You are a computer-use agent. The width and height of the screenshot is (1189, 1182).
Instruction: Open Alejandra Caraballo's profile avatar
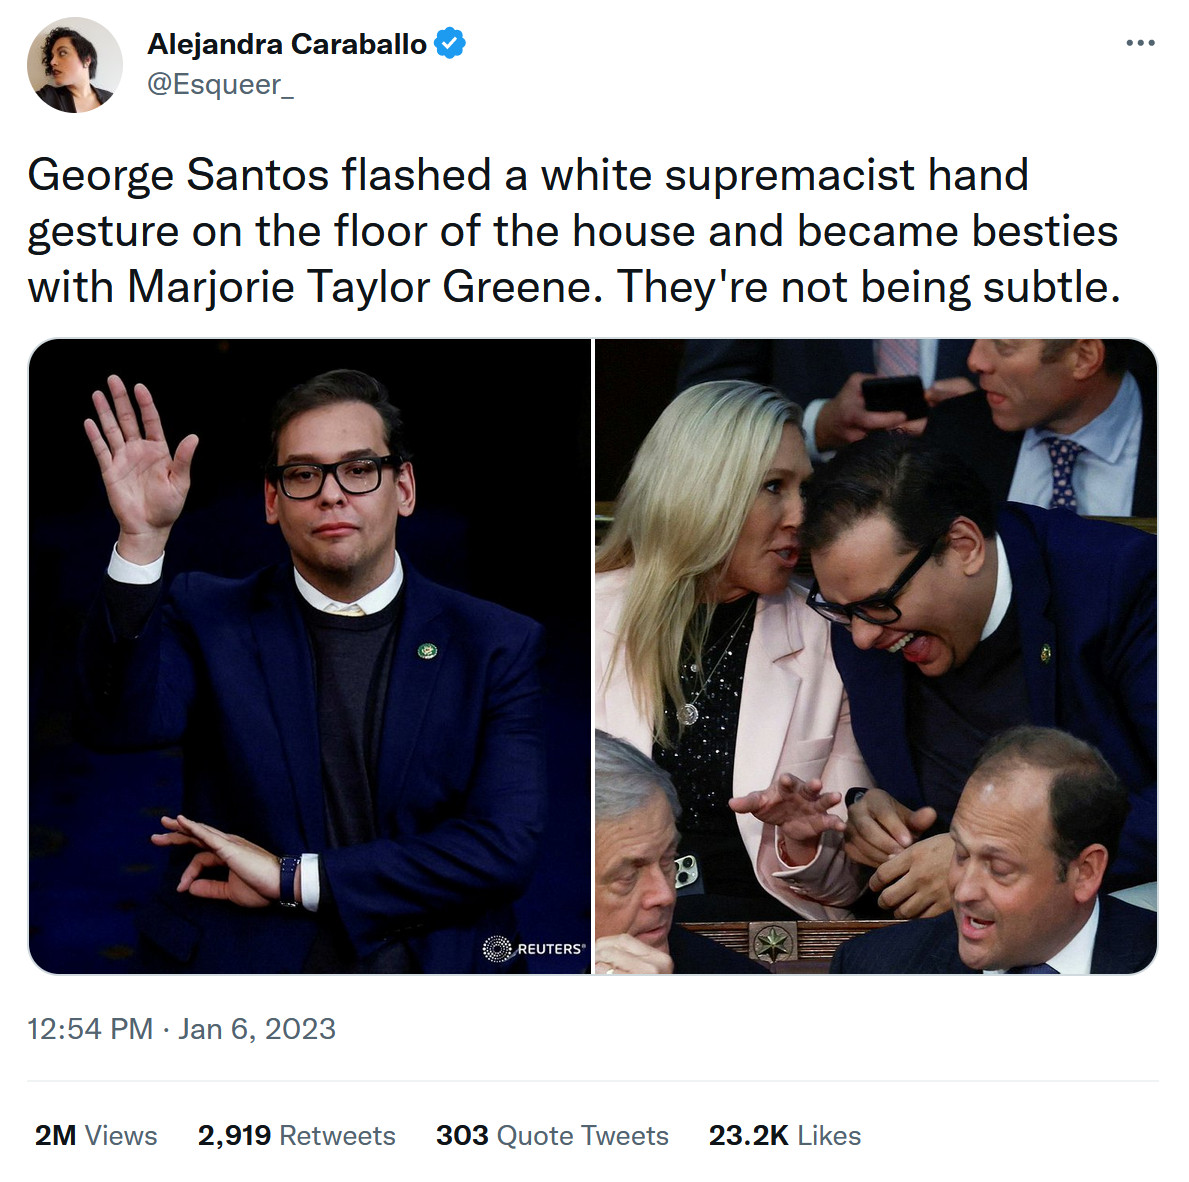click(x=74, y=65)
